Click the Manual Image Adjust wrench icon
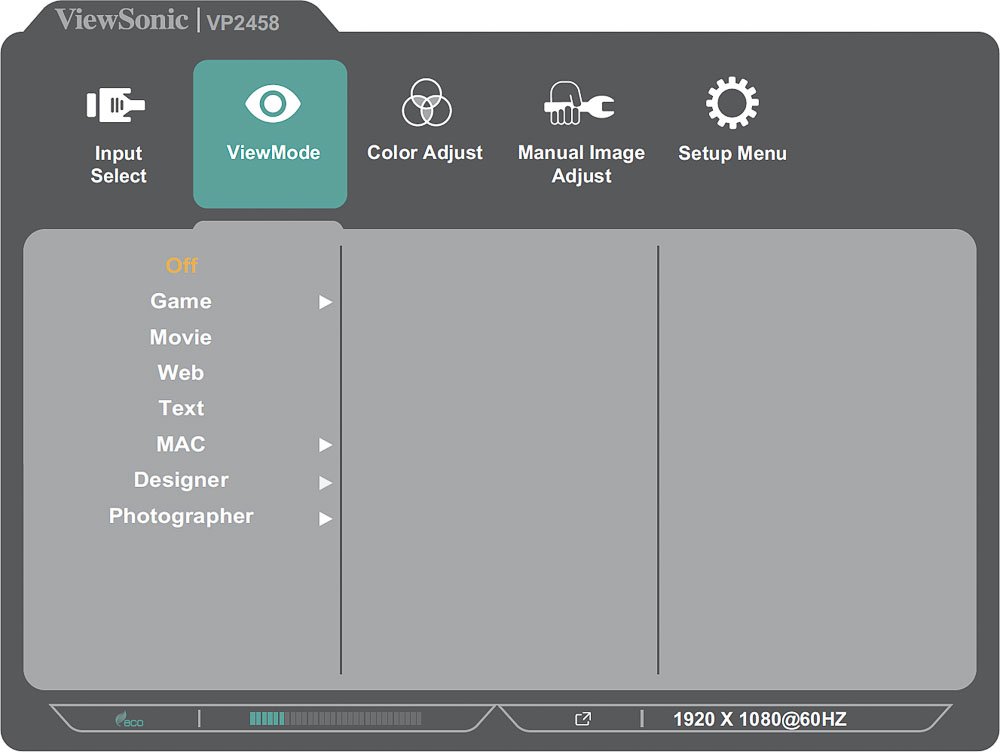The image size is (1000, 752). (x=580, y=104)
